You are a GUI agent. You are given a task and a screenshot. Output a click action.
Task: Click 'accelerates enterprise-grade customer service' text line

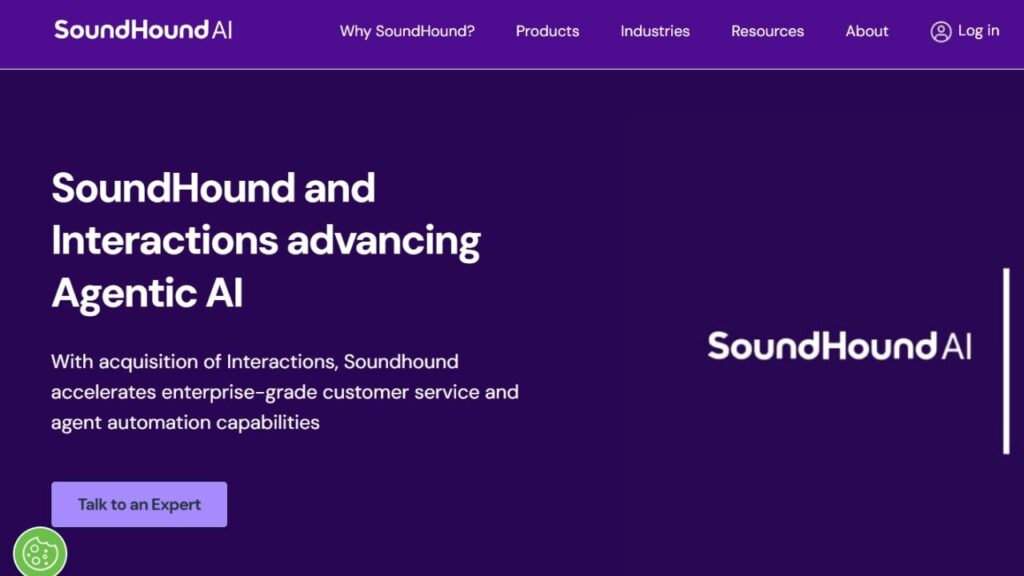coord(284,392)
